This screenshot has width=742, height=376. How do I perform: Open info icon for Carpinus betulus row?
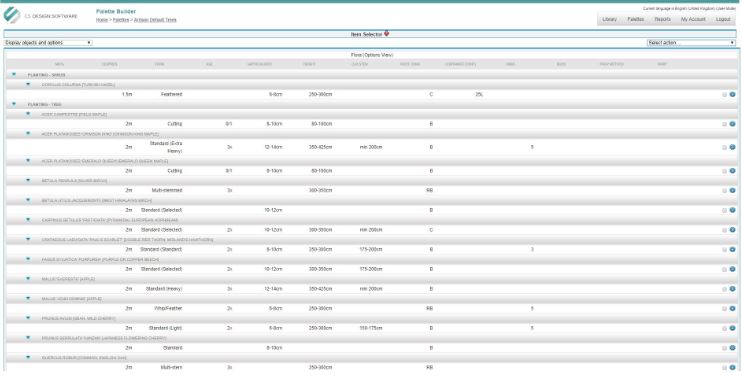coord(732,230)
